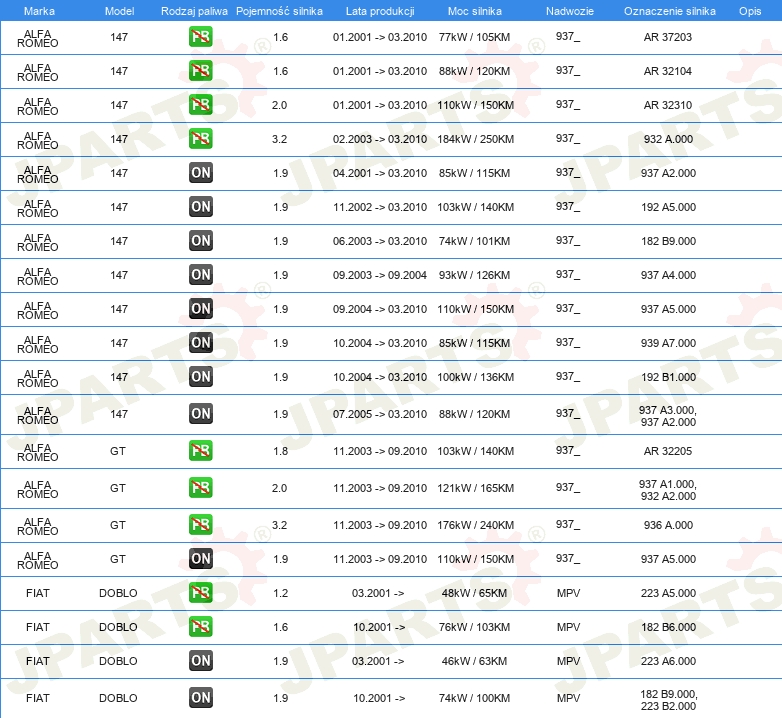Click the ON diesel icon in the Doblo 74kW / 100KM row
The height and width of the screenshot is (718, 782).
(x=200, y=698)
